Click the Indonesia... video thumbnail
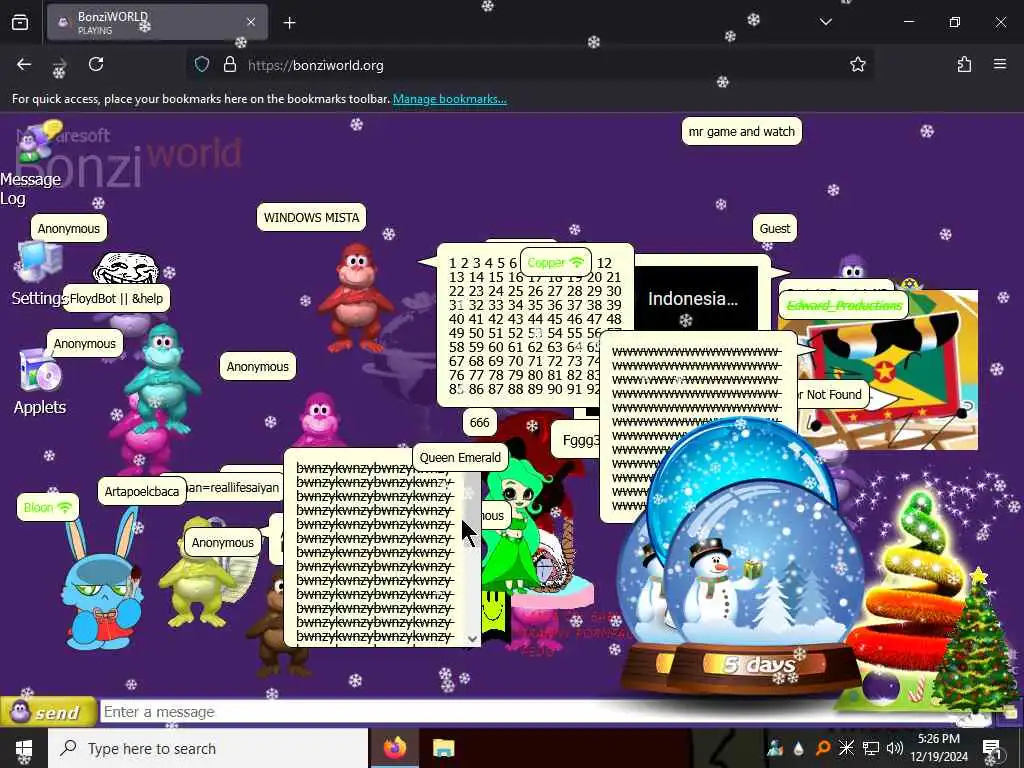 point(696,298)
